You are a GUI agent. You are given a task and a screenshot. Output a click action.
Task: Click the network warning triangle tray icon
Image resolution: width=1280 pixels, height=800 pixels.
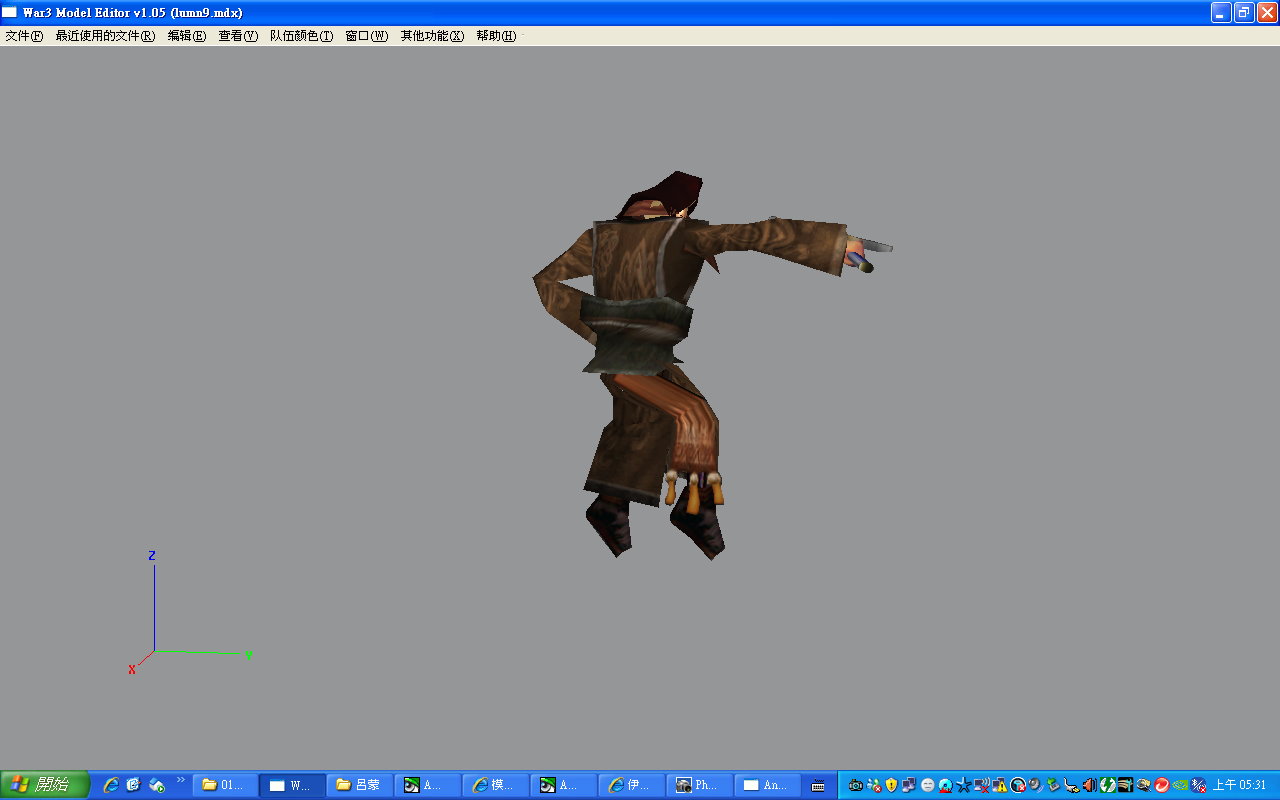[x=1000, y=785]
